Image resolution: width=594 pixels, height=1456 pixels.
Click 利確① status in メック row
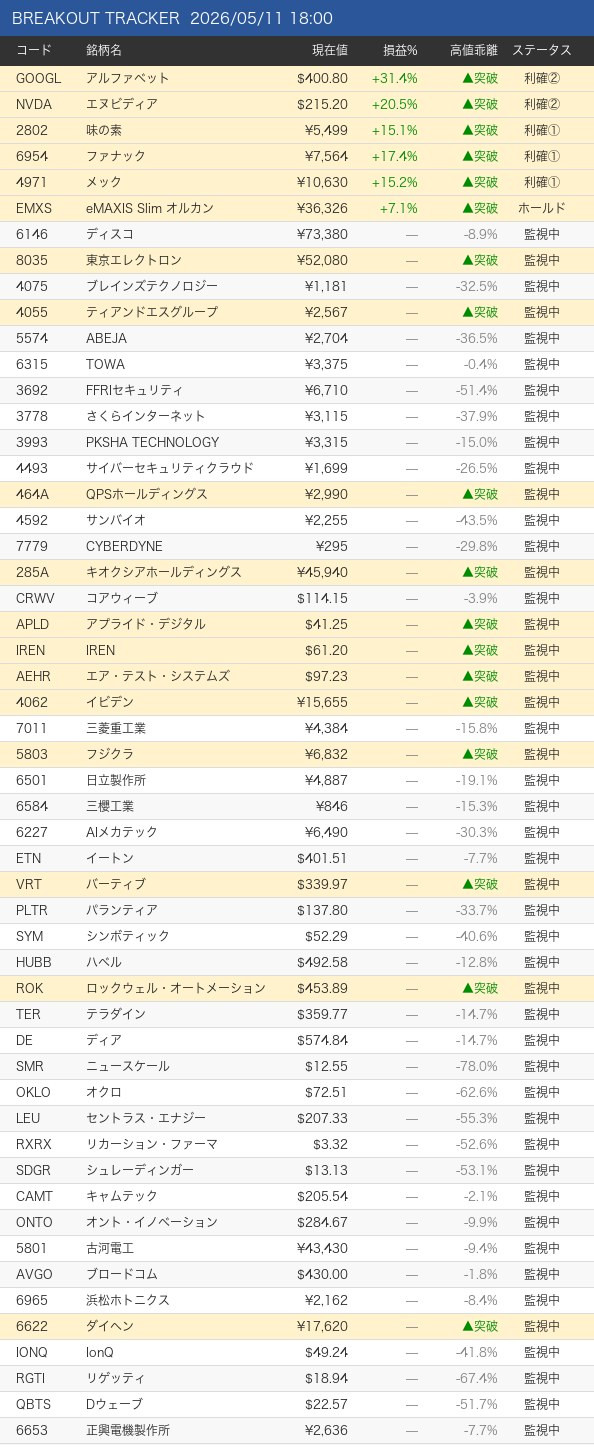pyautogui.click(x=542, y=182)
